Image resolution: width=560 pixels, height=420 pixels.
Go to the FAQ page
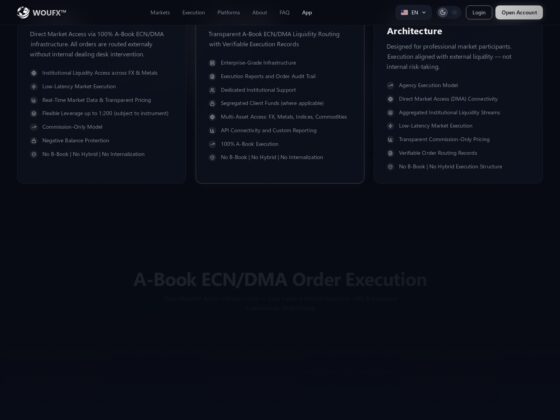pyautogui.click(x=284, y=12)
